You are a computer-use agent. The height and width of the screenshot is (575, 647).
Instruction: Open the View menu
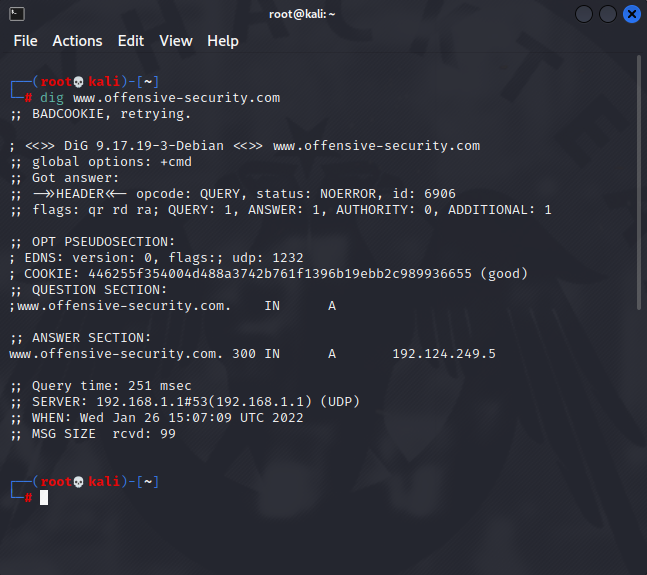[176, 41]
